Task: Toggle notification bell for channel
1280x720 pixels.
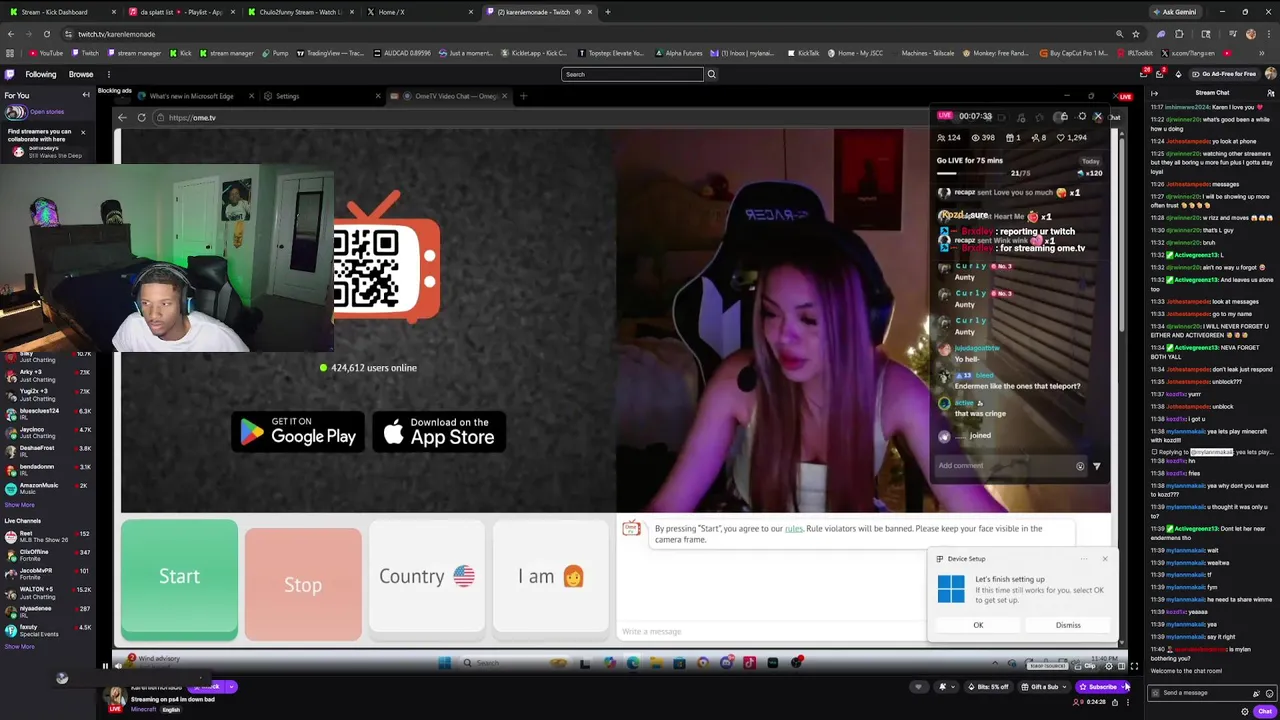Action: tap(942, 687)
